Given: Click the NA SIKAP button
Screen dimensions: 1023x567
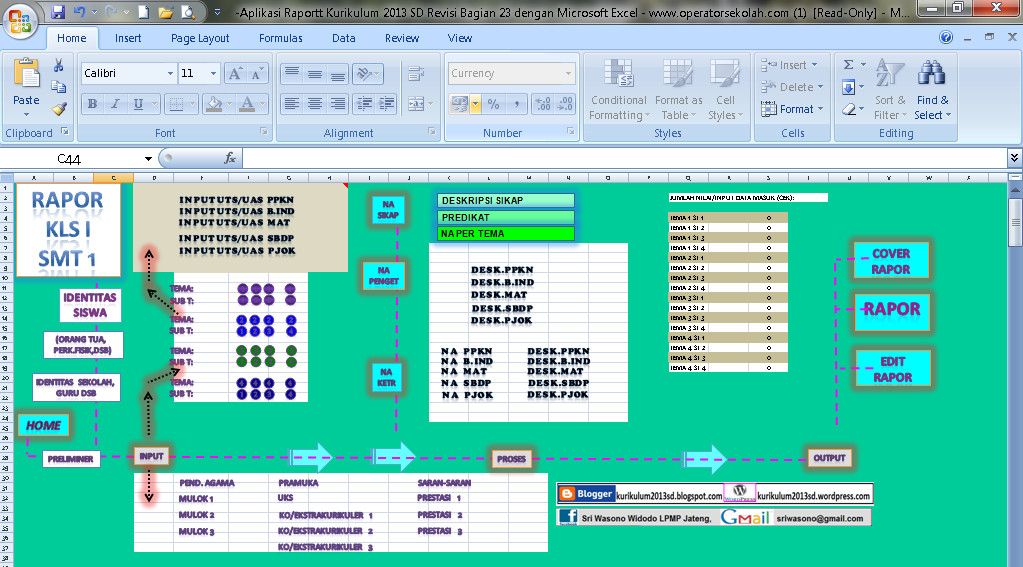Looking at the screenshot, I should click(388, 209).
